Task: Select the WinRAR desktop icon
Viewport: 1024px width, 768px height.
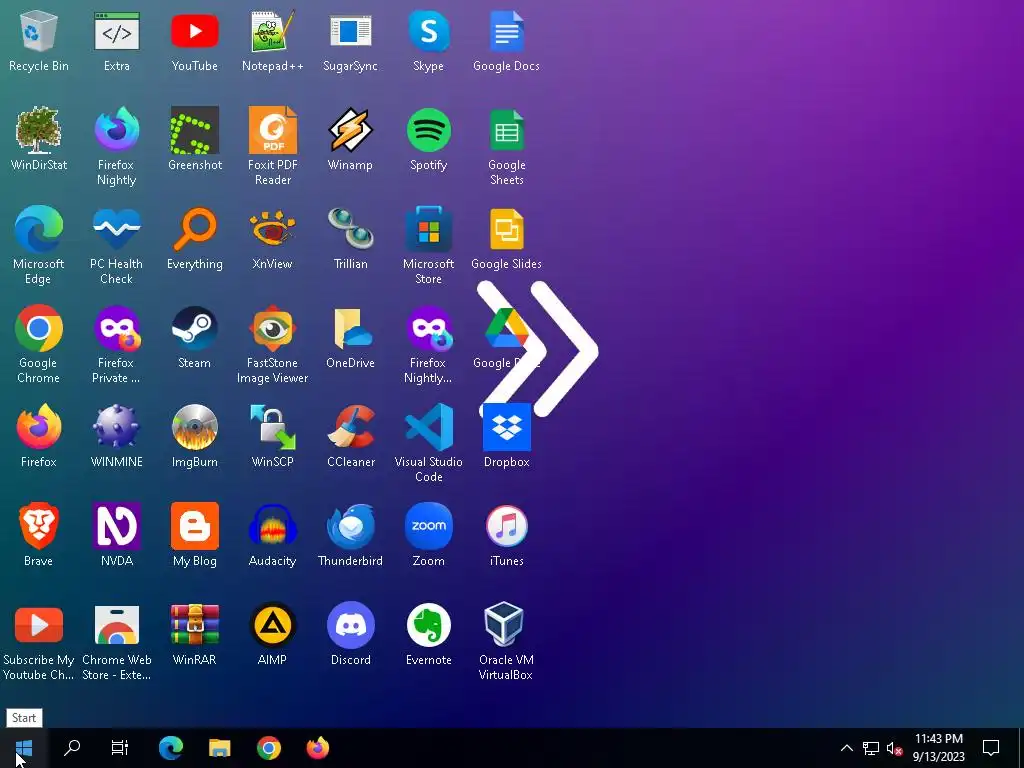Action: tap(195, 625)
